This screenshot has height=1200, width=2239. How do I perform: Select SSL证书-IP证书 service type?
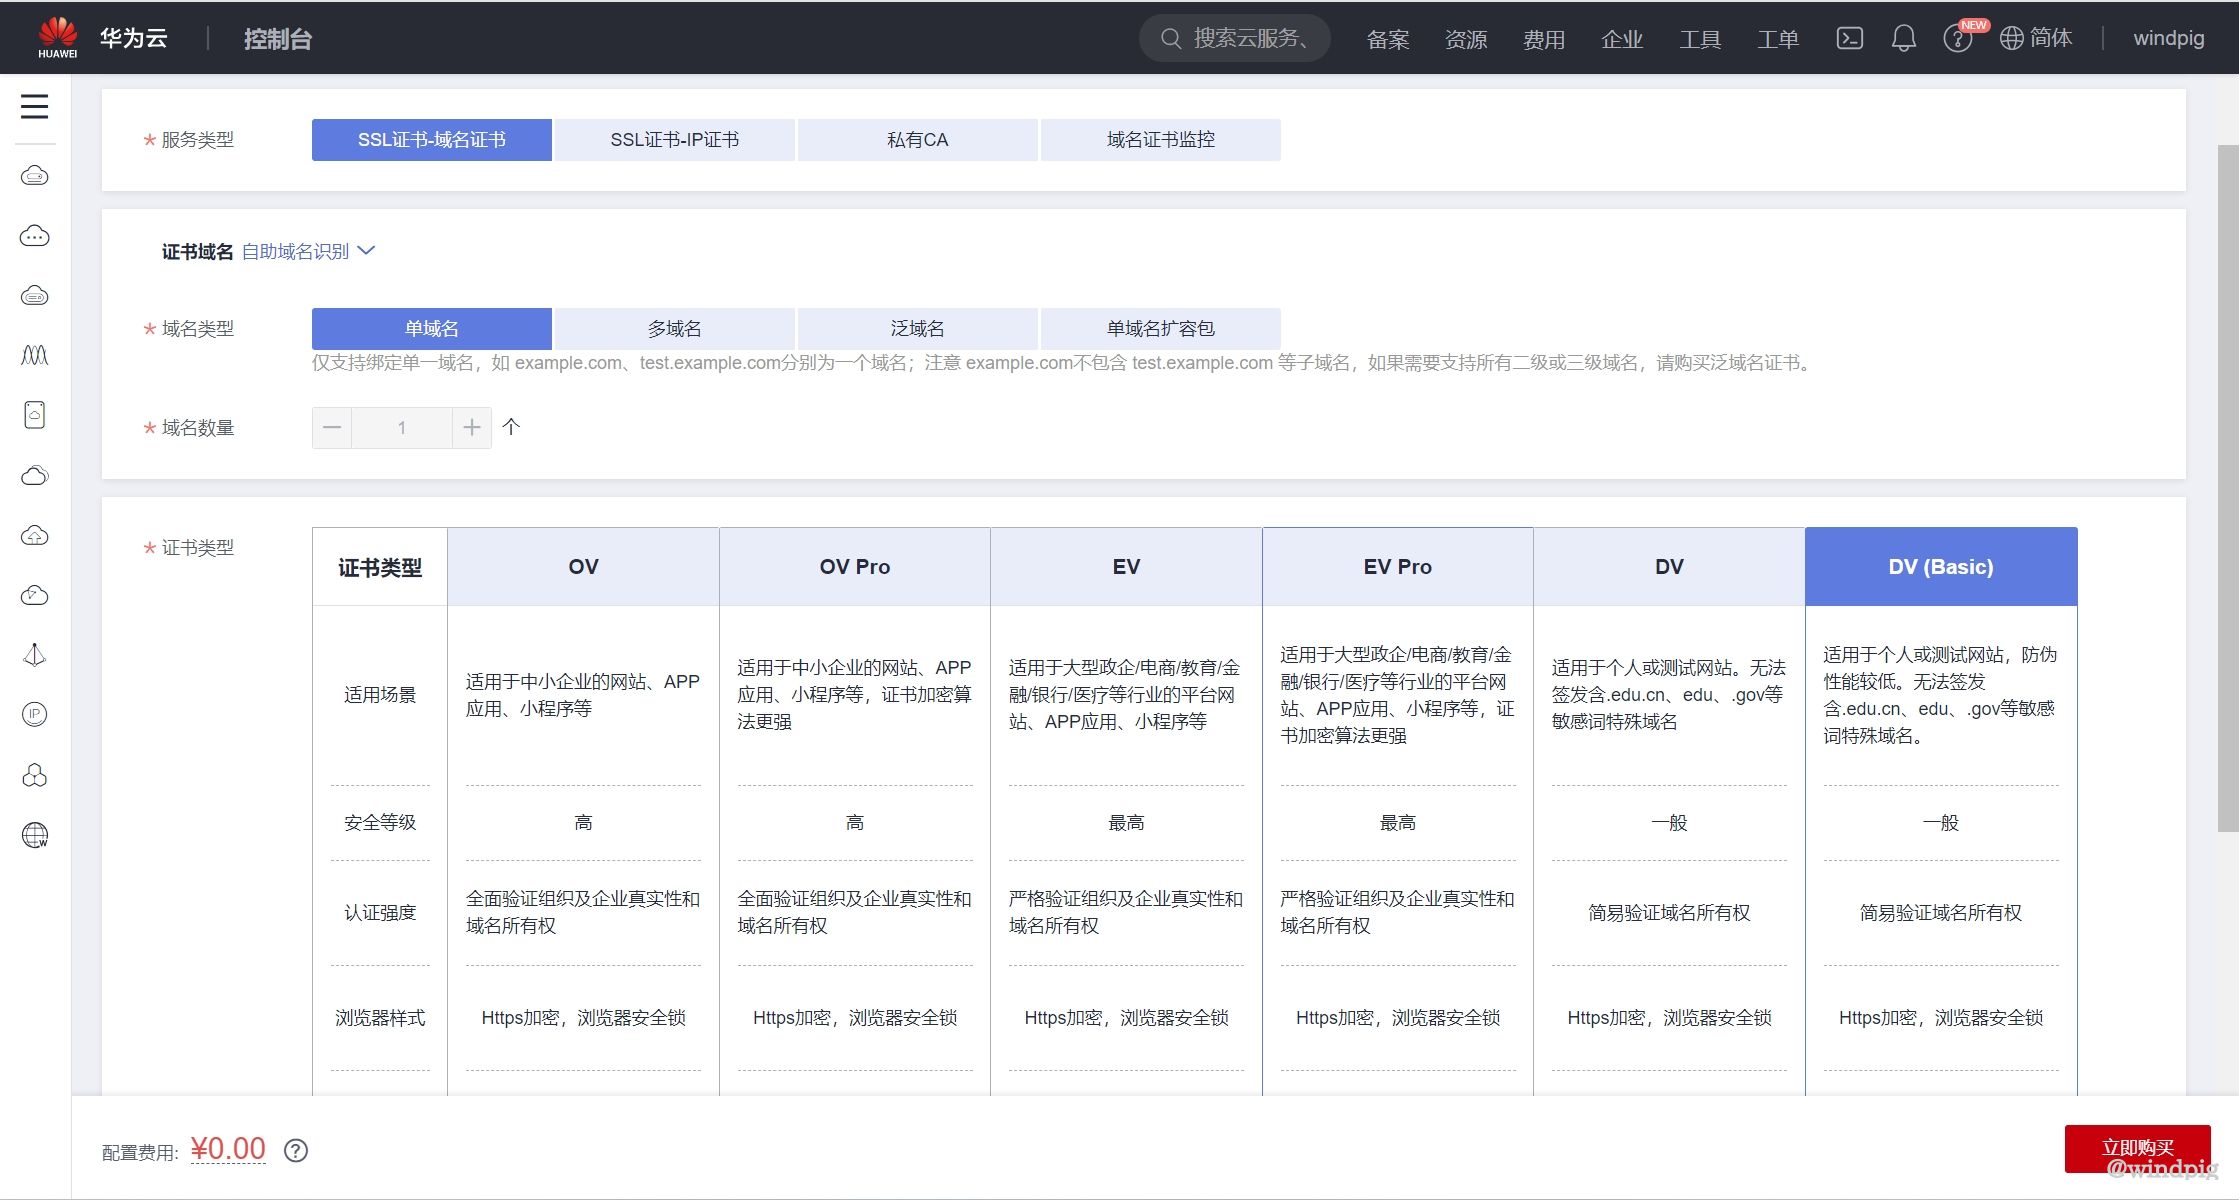click(x=675, y=140)
